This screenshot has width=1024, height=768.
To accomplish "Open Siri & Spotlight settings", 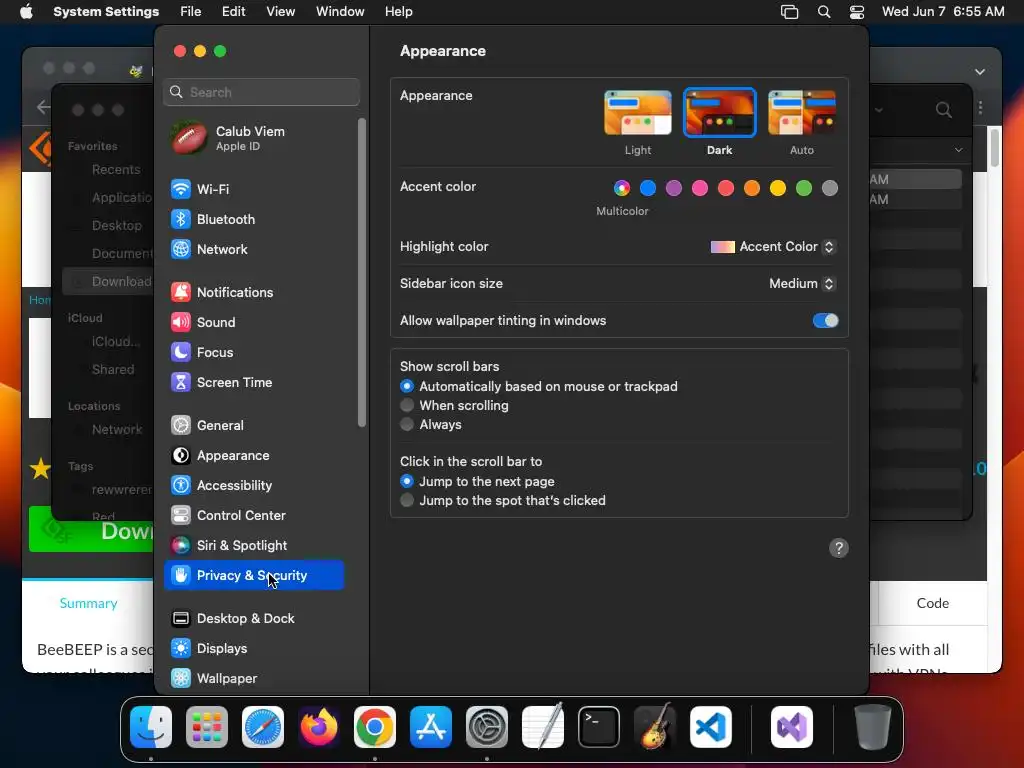I will (x=253, y=546).
